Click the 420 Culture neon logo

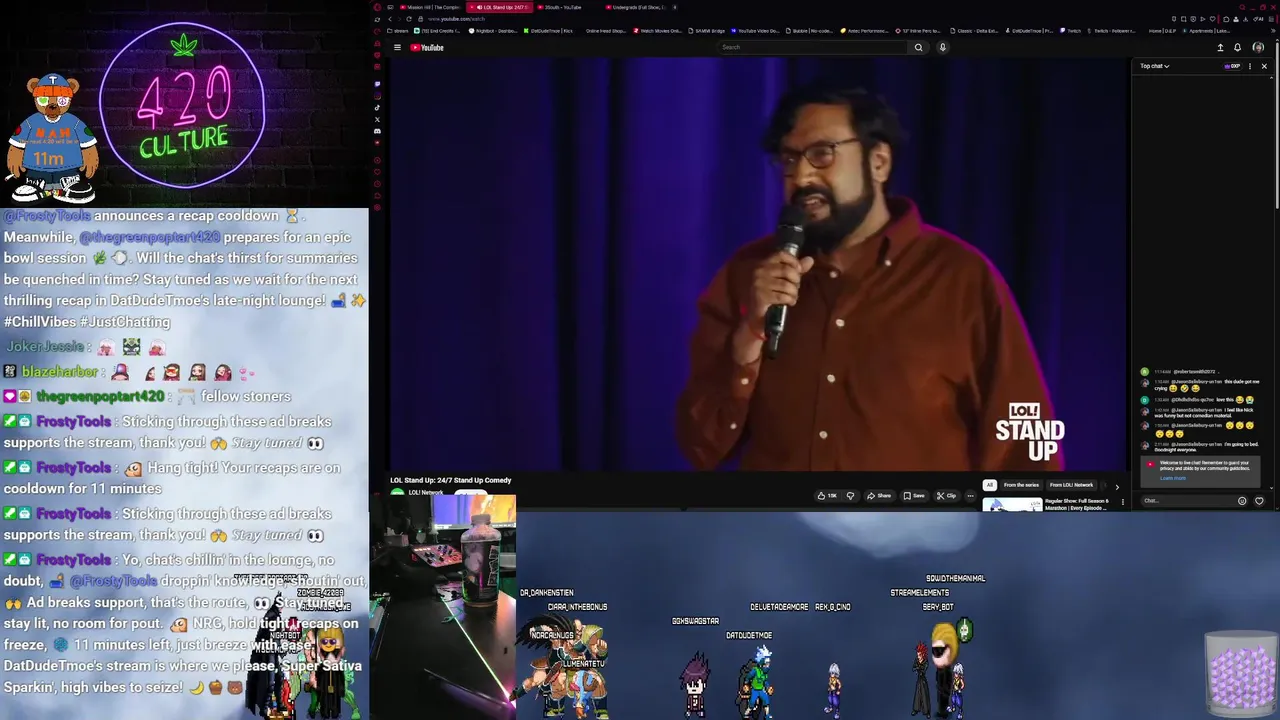183,105
